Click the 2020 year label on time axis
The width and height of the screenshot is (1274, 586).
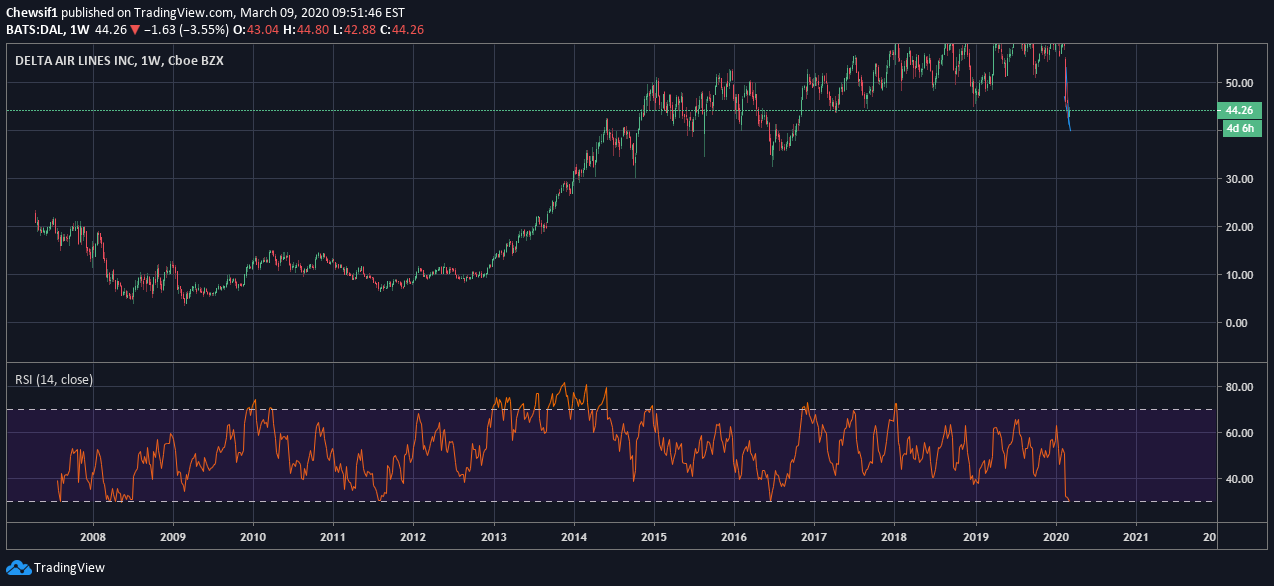tap(1056, 537)
